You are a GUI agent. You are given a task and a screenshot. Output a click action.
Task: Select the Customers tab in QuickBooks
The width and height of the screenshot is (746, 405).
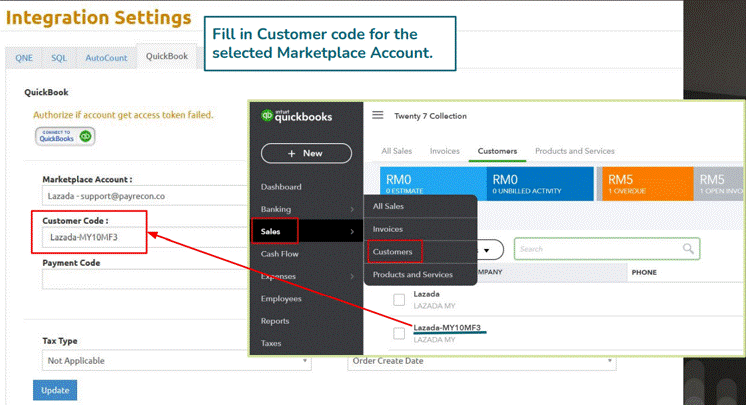point(497,151)
